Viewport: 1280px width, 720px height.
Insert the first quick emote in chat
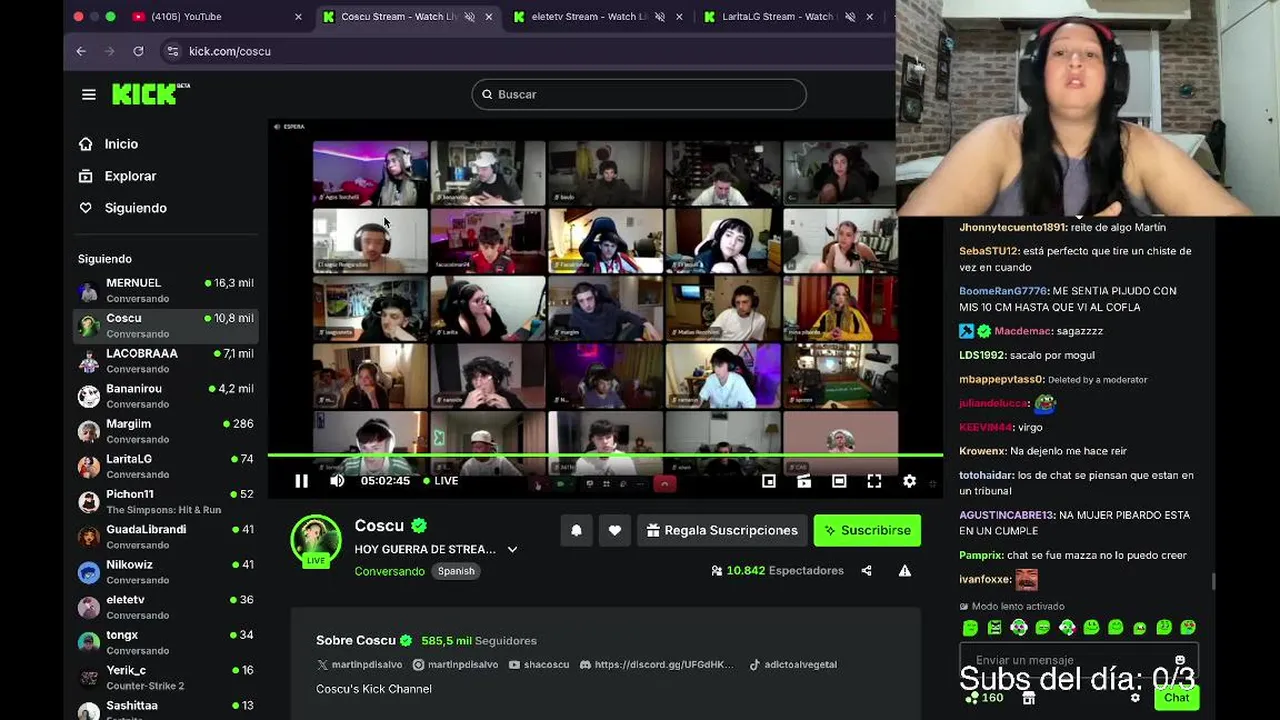(970, 628)
